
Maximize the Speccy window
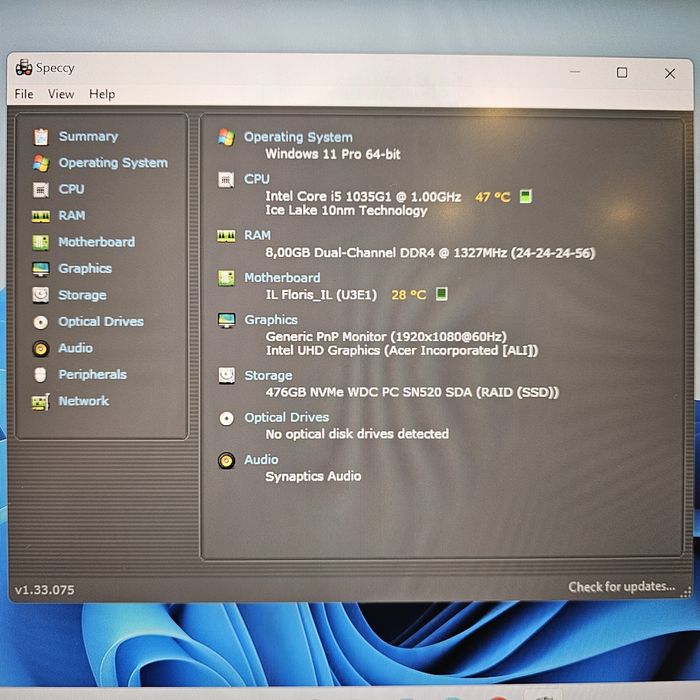[x=622, y=73]
